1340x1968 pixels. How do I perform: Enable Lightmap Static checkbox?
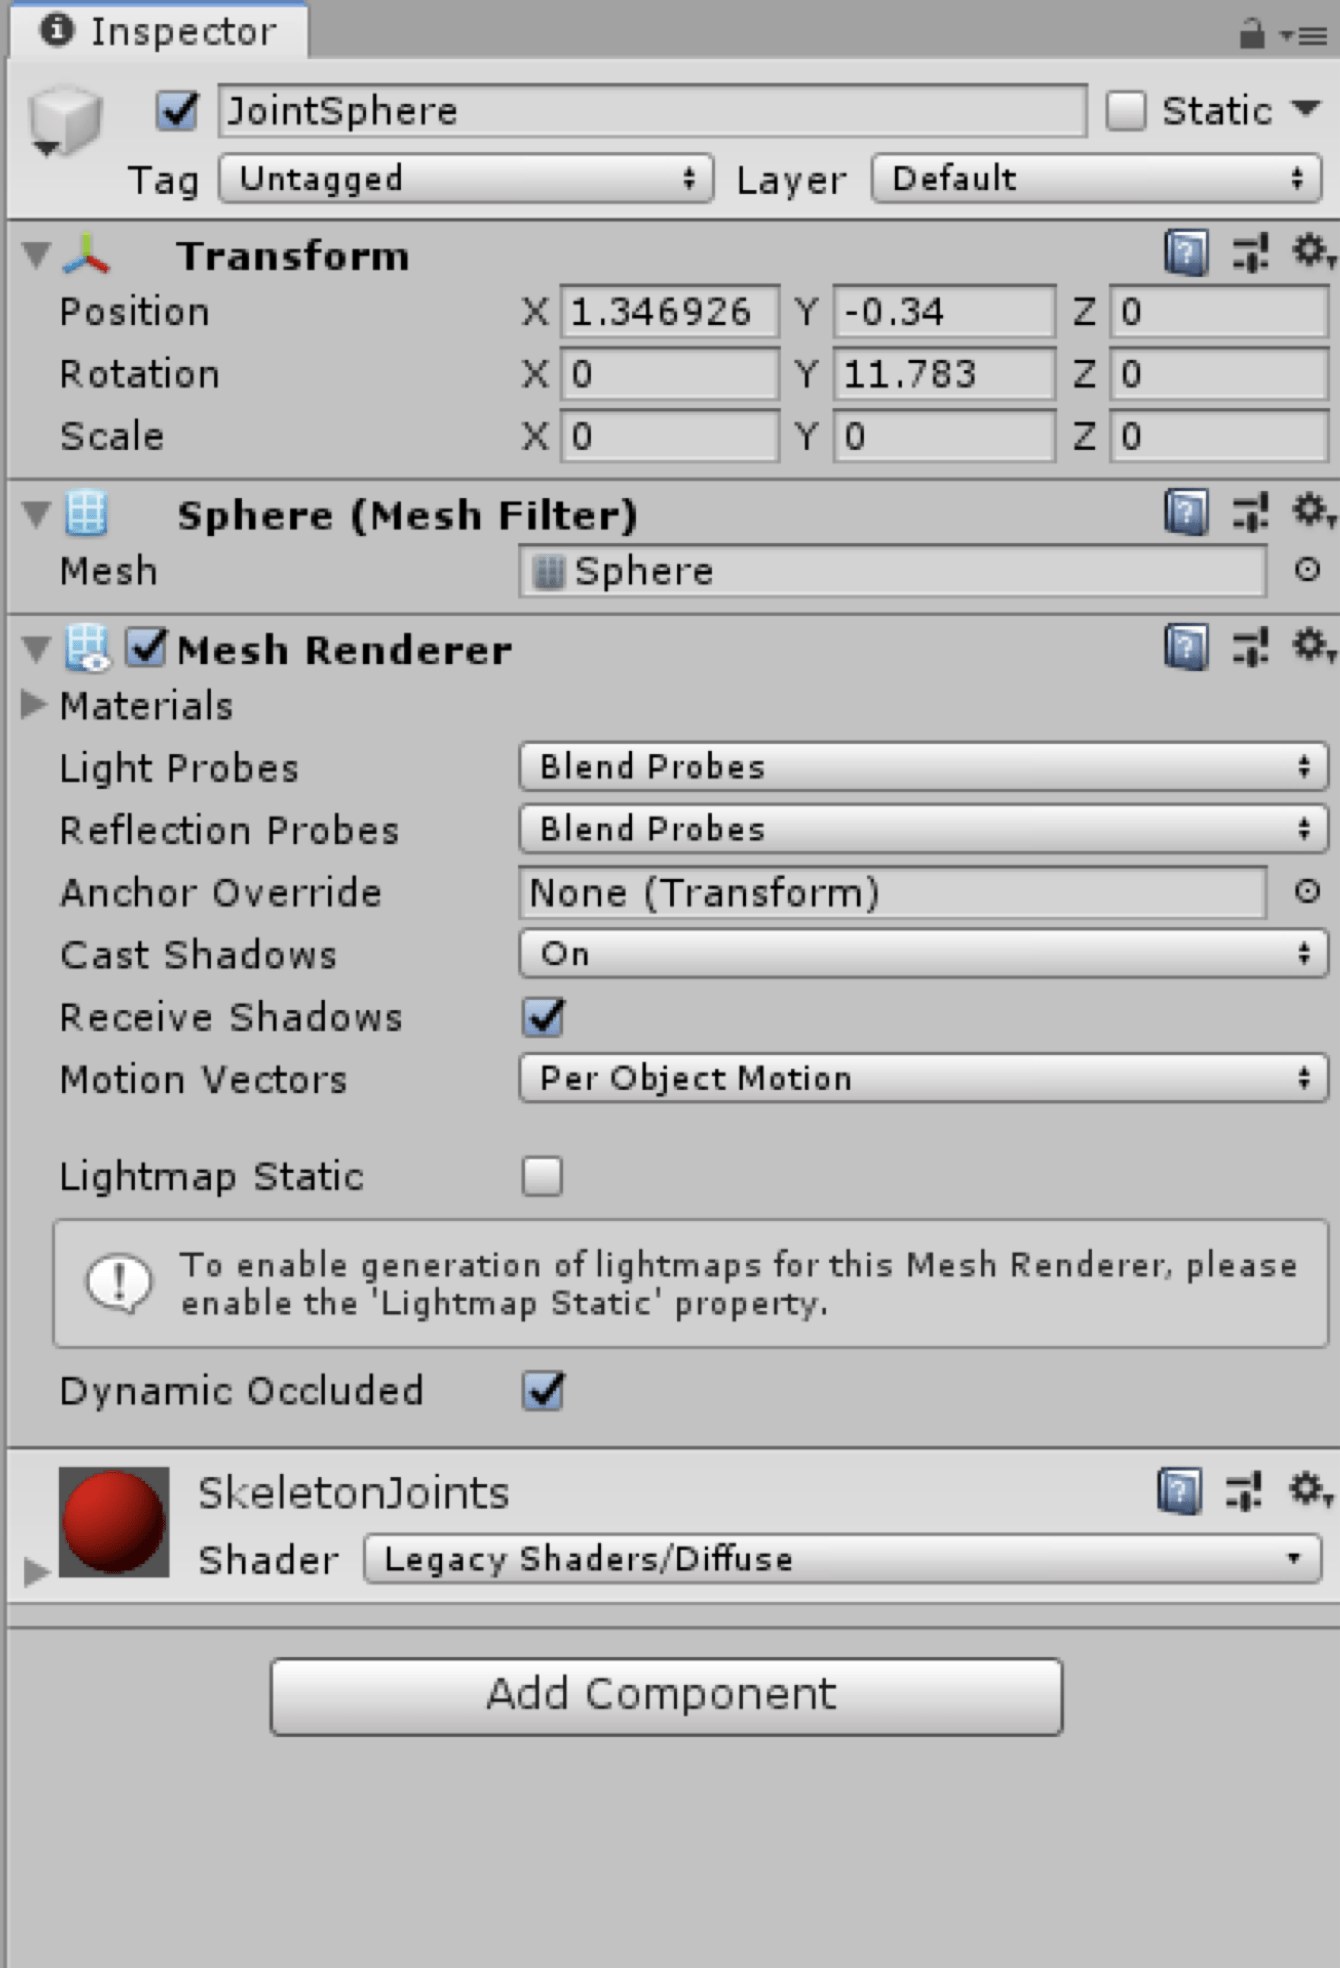[x=542, y=1176]
